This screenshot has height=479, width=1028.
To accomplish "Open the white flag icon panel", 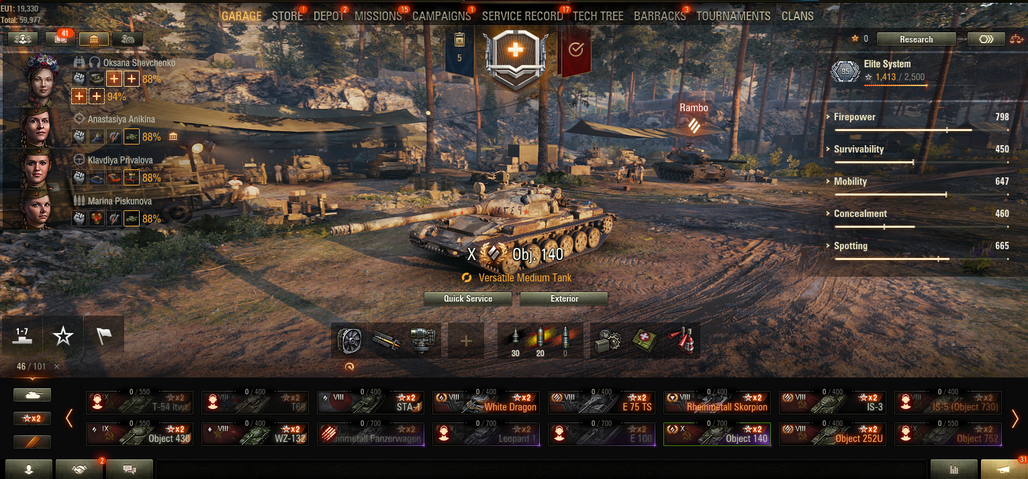I will coord(104,336).
